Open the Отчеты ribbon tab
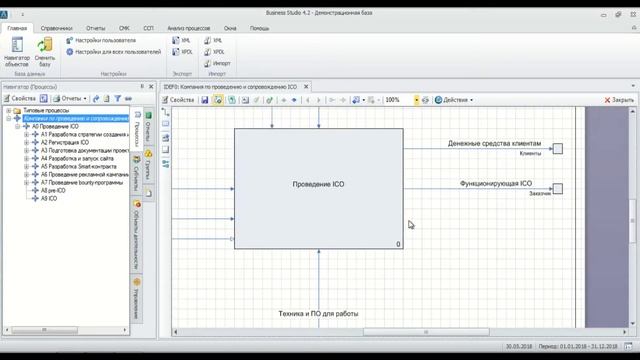640x360 pixels. tap(96, 28)
